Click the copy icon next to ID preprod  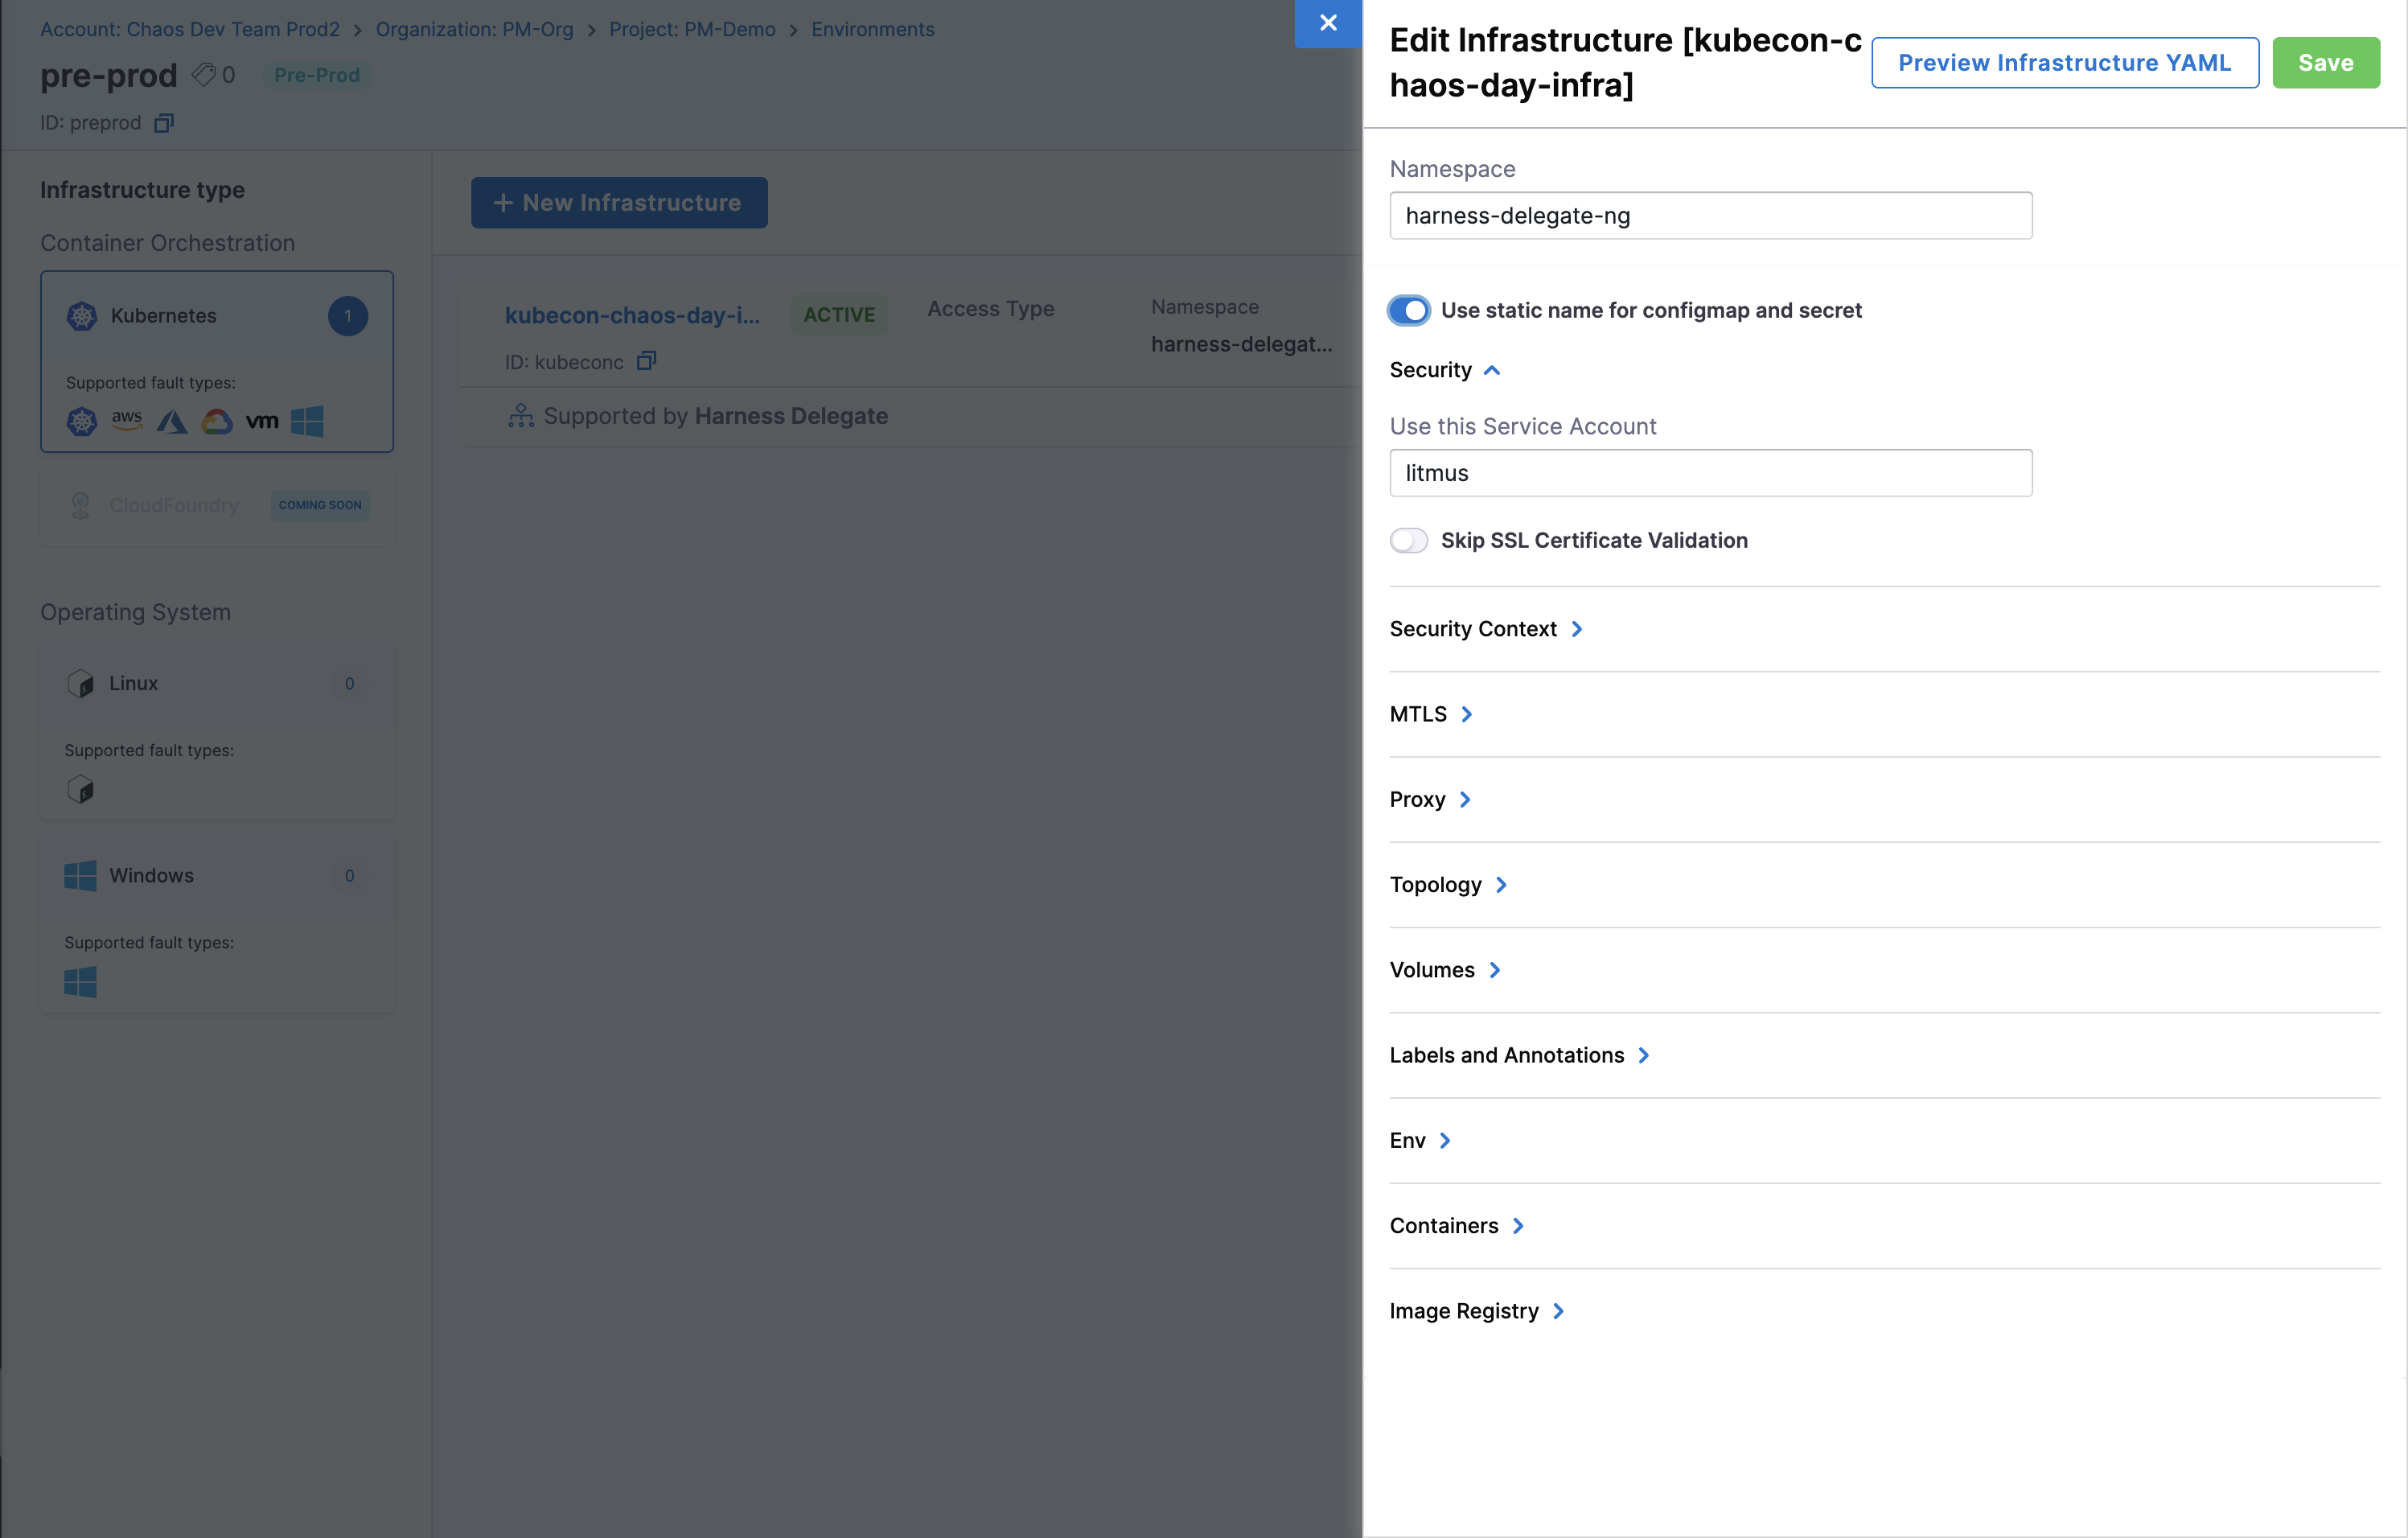164,123
